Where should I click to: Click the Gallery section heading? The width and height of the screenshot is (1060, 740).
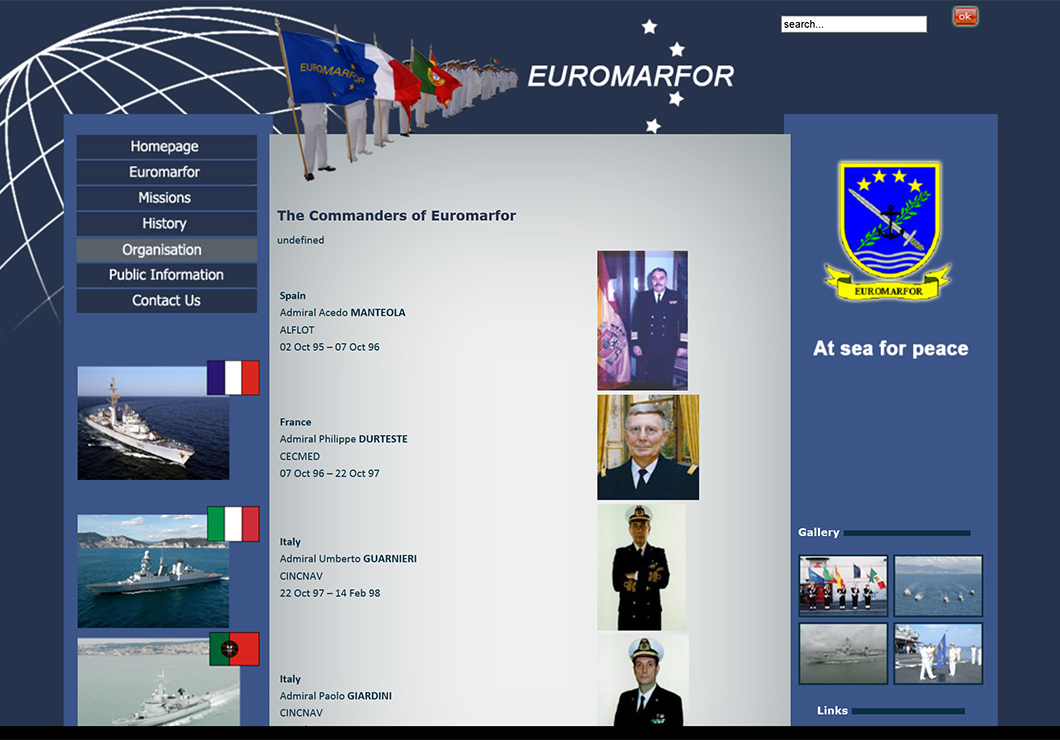click(819, 533)
